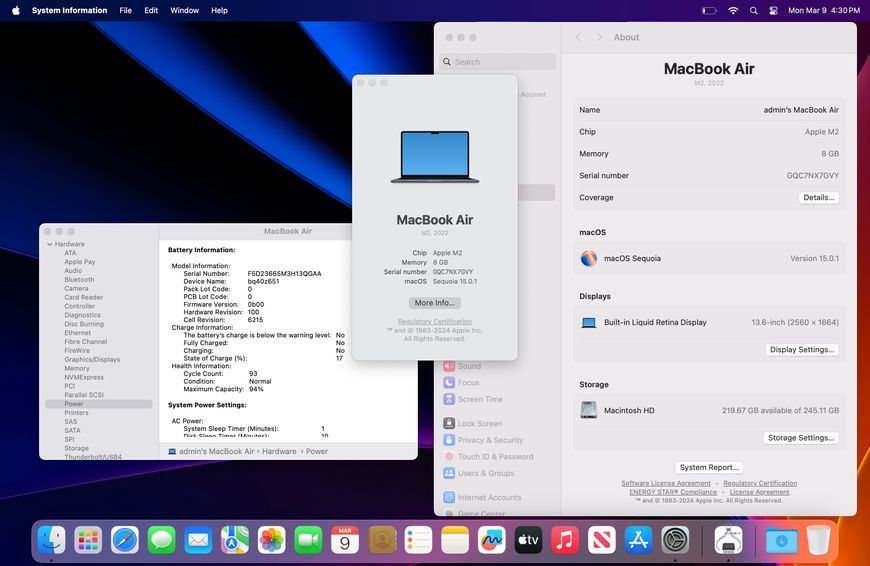This screenshot has width=870, height=566.
Task: Open the Trash from the Dock
Action: coord(818,539)
